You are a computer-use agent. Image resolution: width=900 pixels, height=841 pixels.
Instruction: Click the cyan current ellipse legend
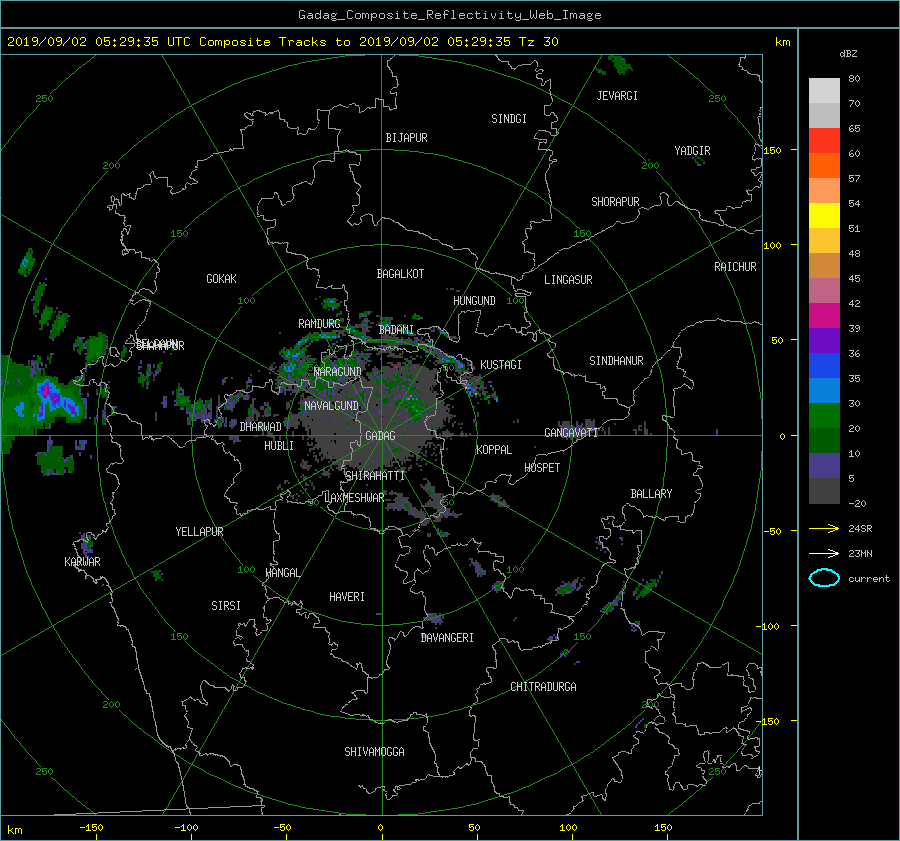pyautogui.click(x=824, y=578)
